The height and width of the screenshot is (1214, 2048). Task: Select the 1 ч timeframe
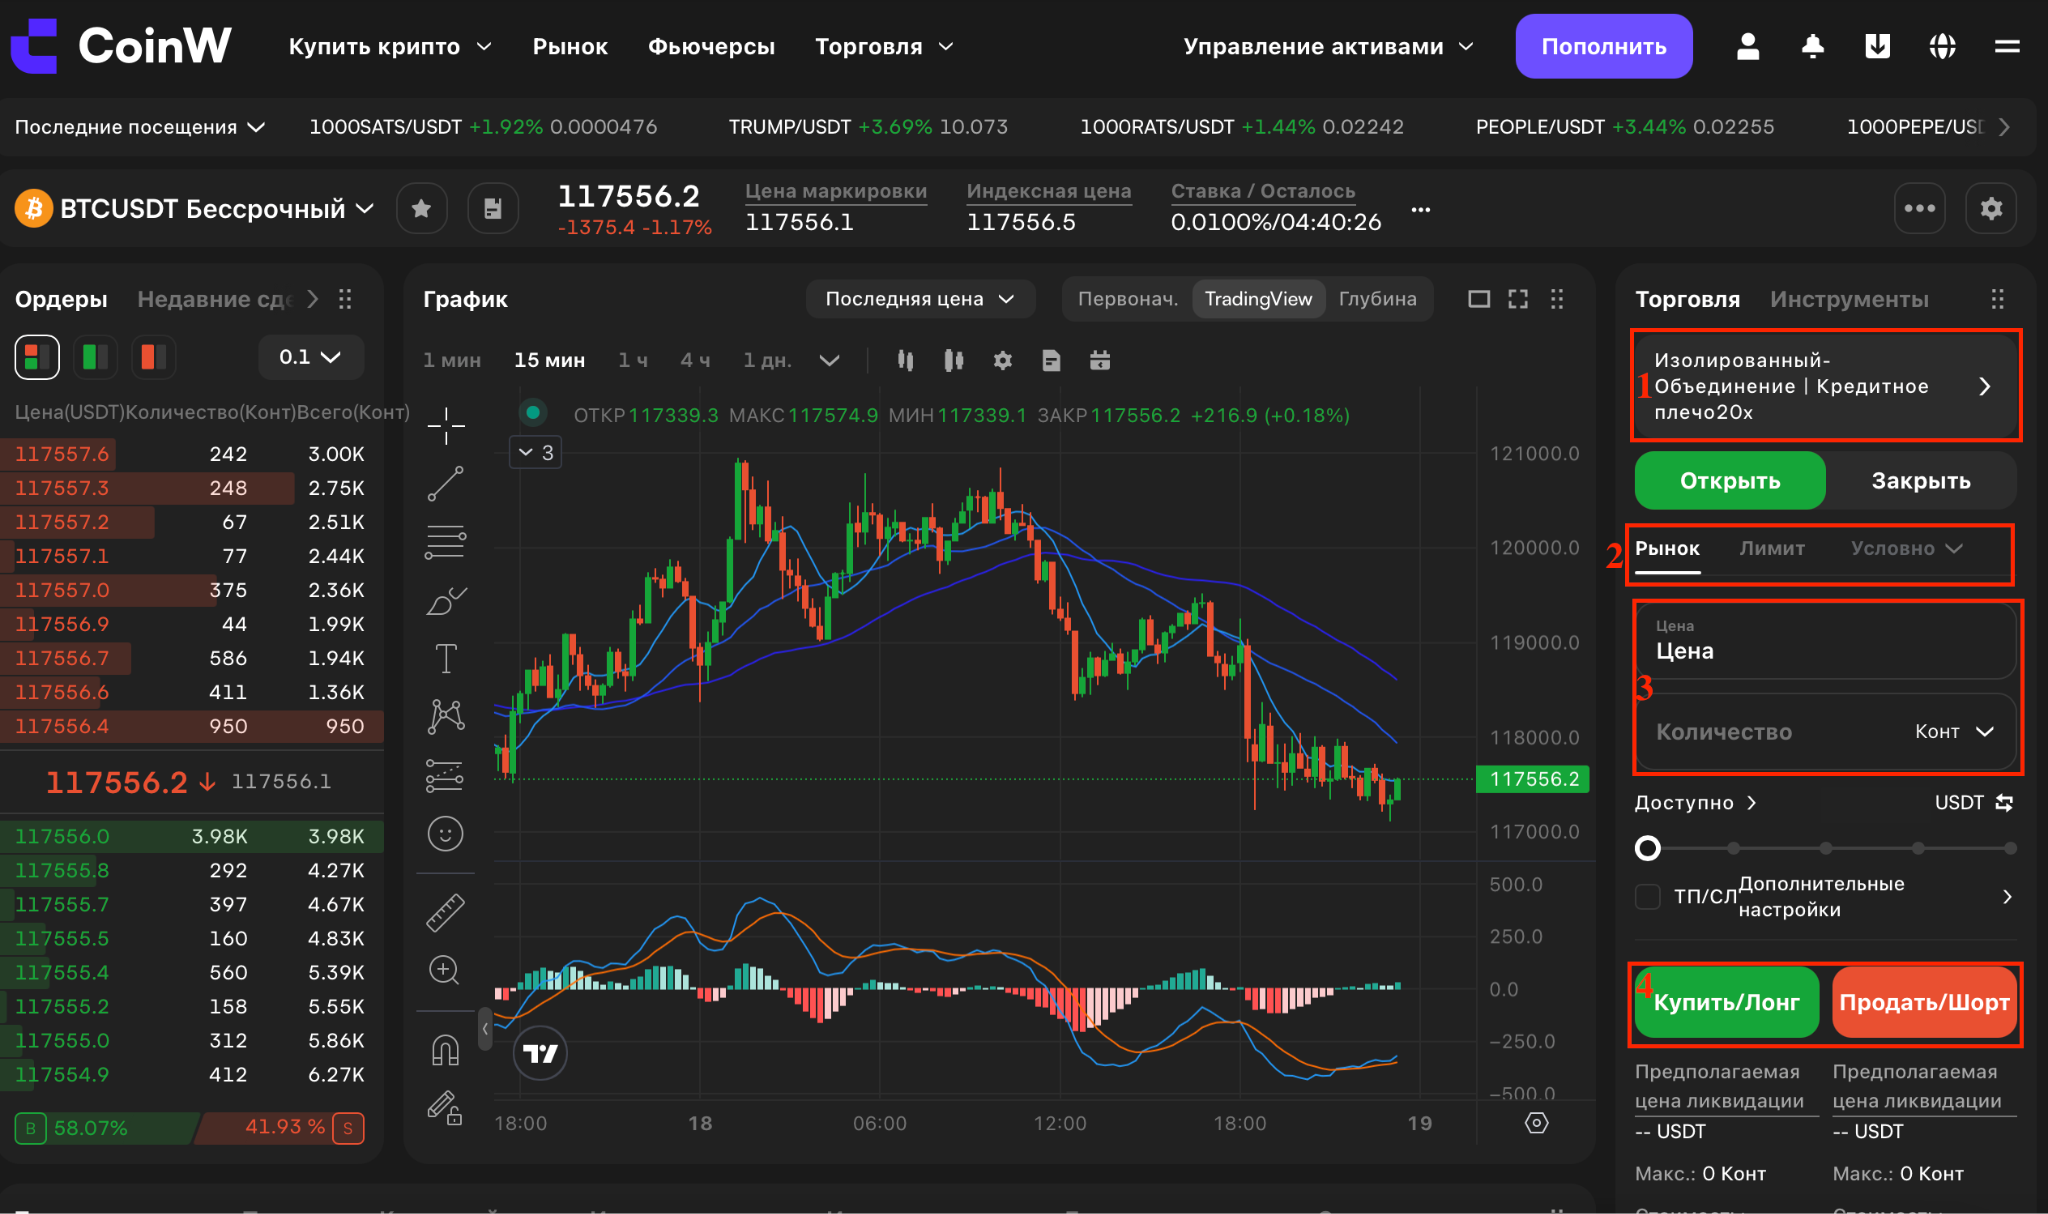[x=633, y=360]
